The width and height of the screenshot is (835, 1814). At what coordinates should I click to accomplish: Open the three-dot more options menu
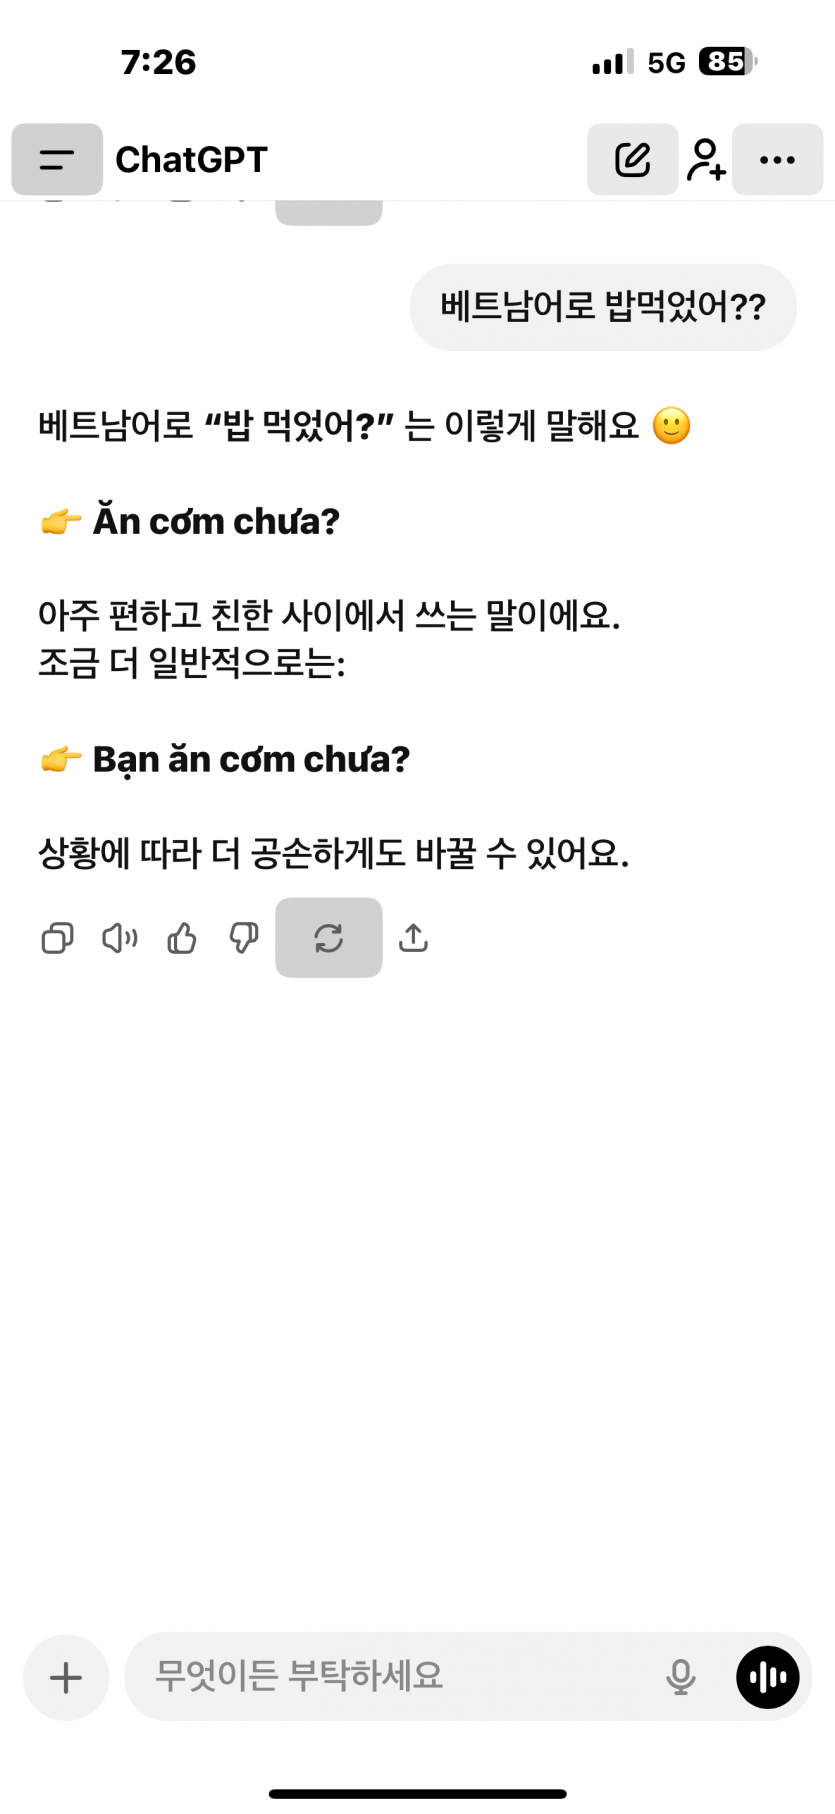tap(777, 160)
